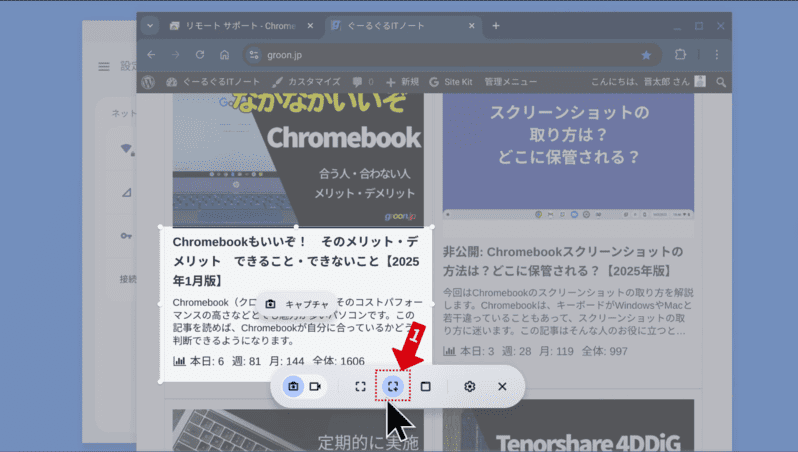Click stats 全体: 997 on second article
The width and height of the screenshot is (798, 452).
(605, 351)
